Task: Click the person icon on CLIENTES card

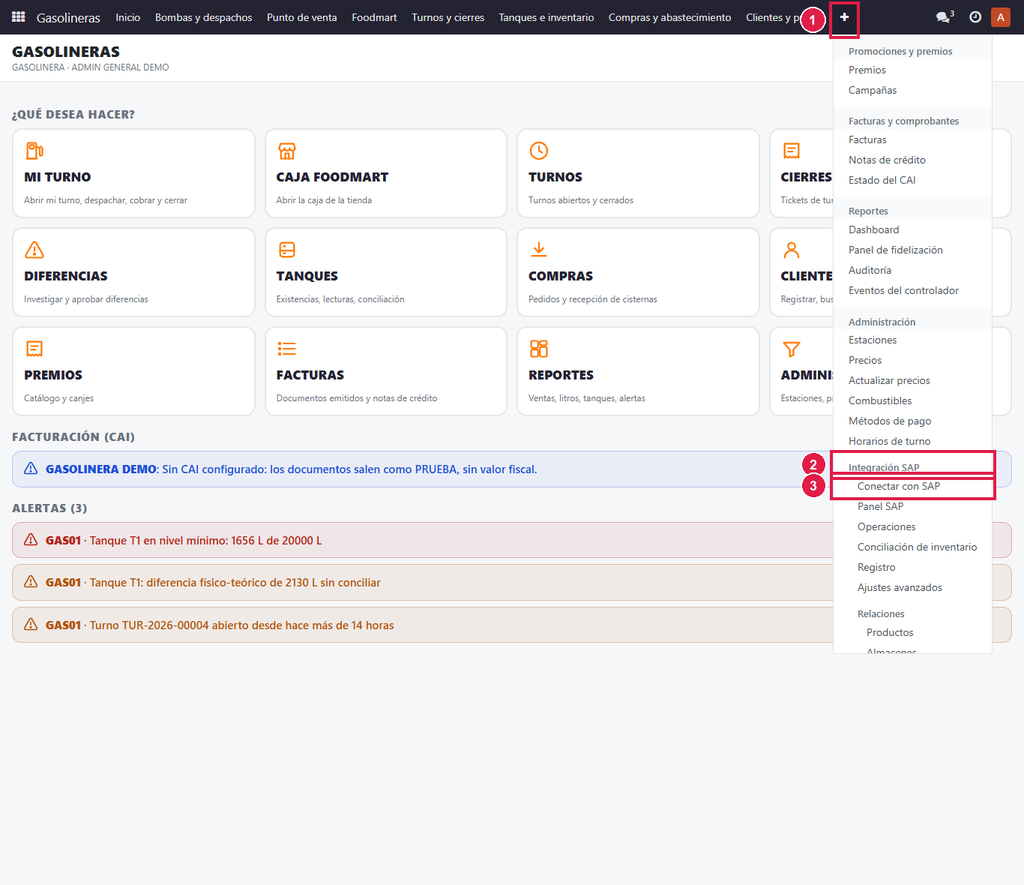Action: tap(791, 250)
